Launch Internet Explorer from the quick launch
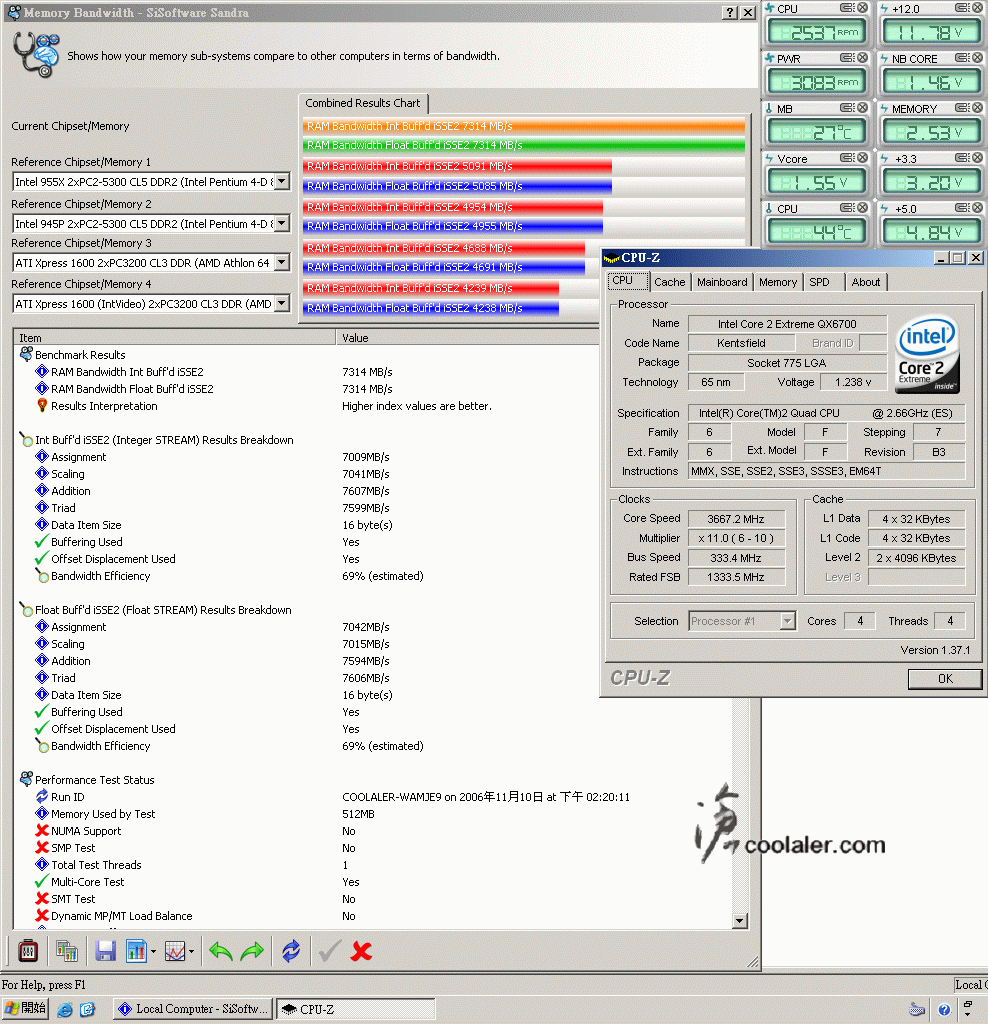 coord(66,1009)
